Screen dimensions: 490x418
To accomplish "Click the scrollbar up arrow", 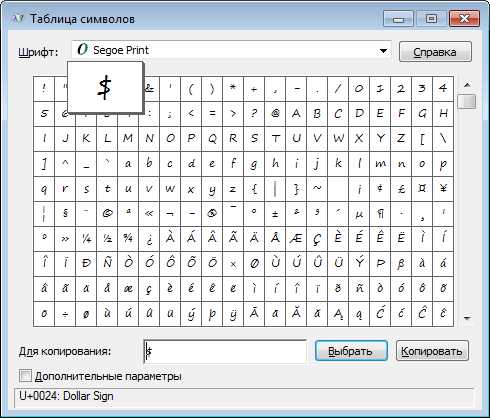I will pyautogui.click(x=467, y=85).
